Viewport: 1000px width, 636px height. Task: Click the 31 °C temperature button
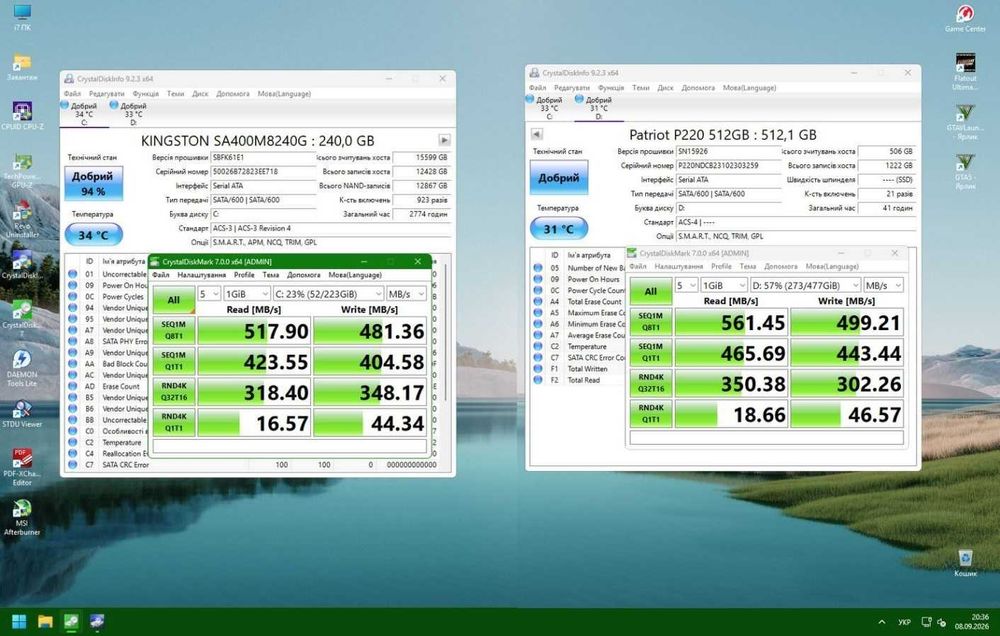559,228
